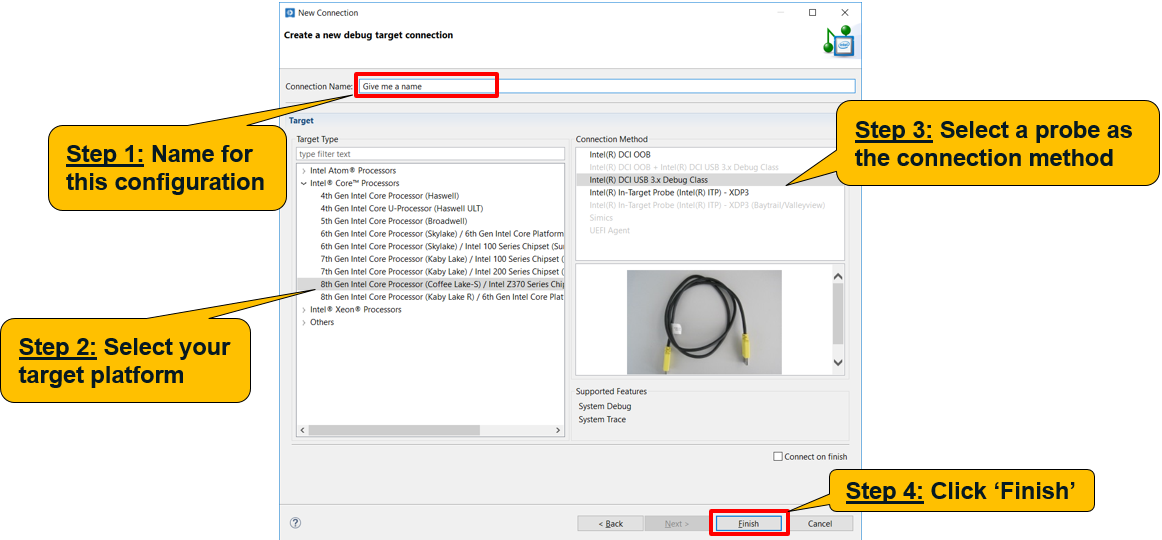1162x540 pixels.
Task: Click the Target Type filter text box
Action: pyautogui.click(x=431, y=154)
